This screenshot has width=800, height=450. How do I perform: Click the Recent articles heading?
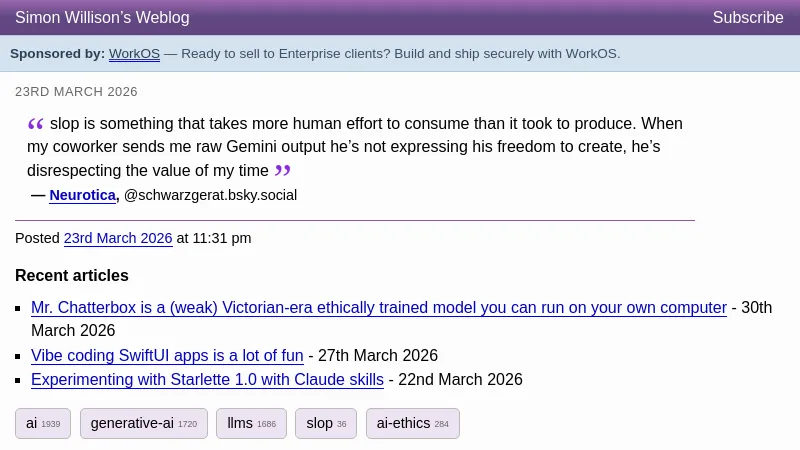(x=72, y=276)
